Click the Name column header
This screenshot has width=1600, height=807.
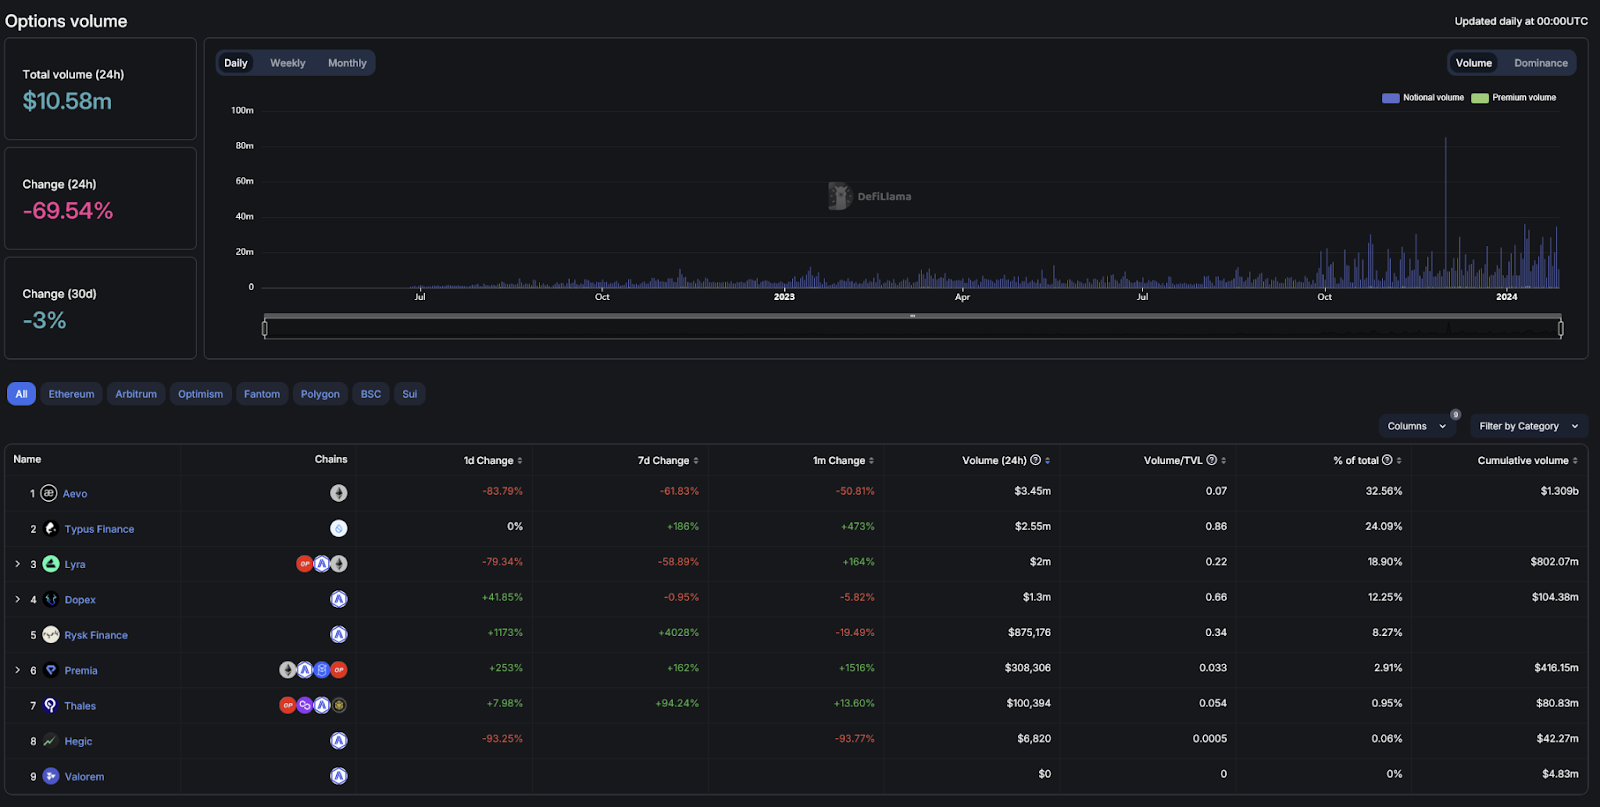[x=27, y=459]
